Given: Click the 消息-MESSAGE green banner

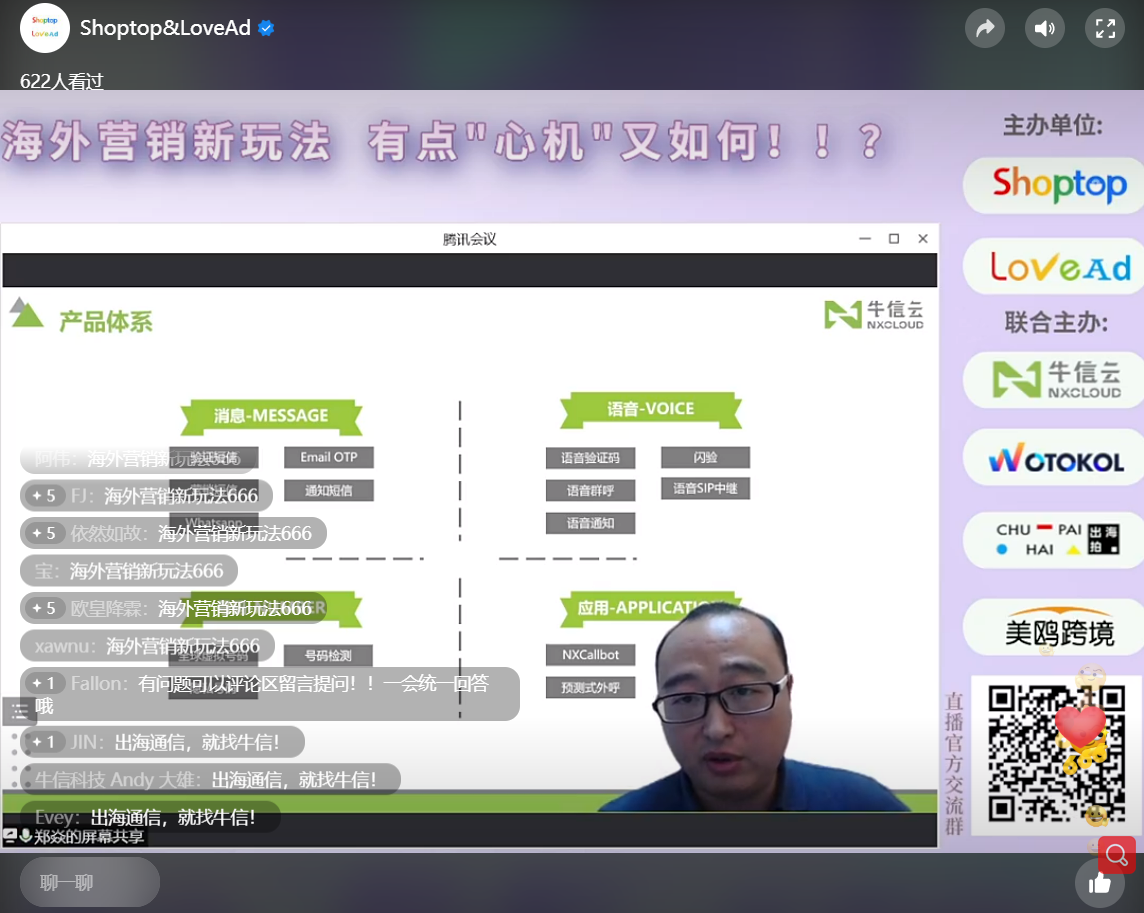Looking at the screenshot, I should click(271, 415).
